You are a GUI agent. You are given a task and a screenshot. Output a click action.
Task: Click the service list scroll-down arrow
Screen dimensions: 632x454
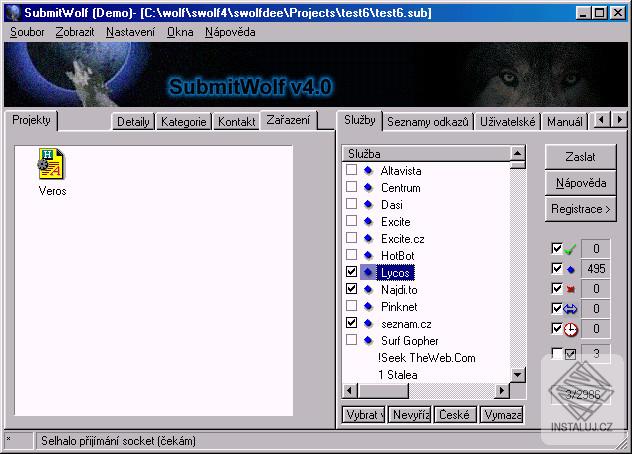click(x=517, y=375)
